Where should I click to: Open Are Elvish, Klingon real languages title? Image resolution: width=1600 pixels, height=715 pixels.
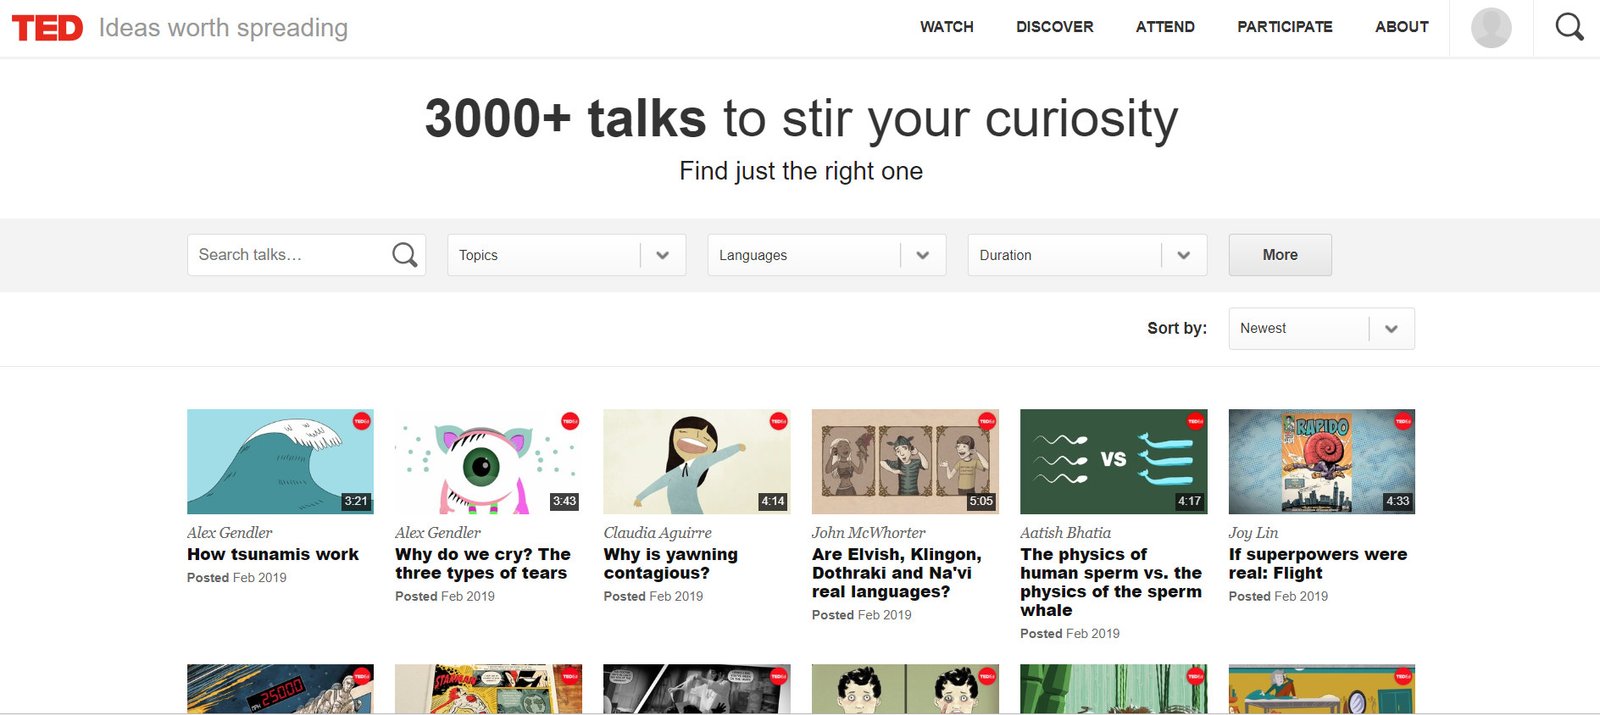pyautogui.click(x=897, y=573)
